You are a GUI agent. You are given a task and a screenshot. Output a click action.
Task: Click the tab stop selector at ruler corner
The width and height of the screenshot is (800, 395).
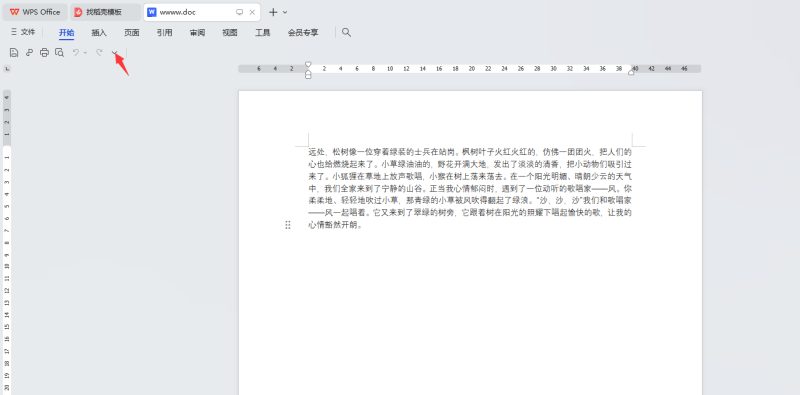point(7,68)
